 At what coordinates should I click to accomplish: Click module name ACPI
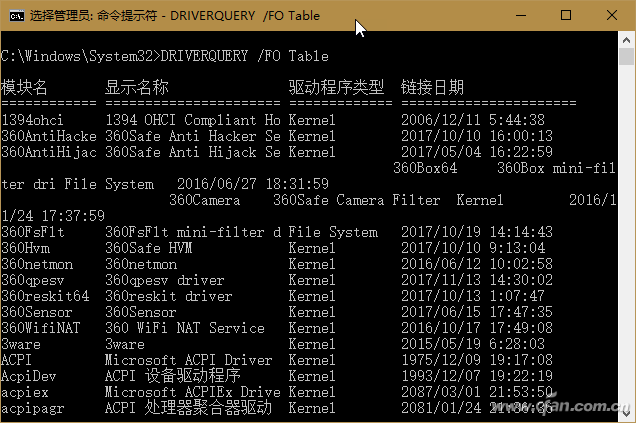click(16, 360)
